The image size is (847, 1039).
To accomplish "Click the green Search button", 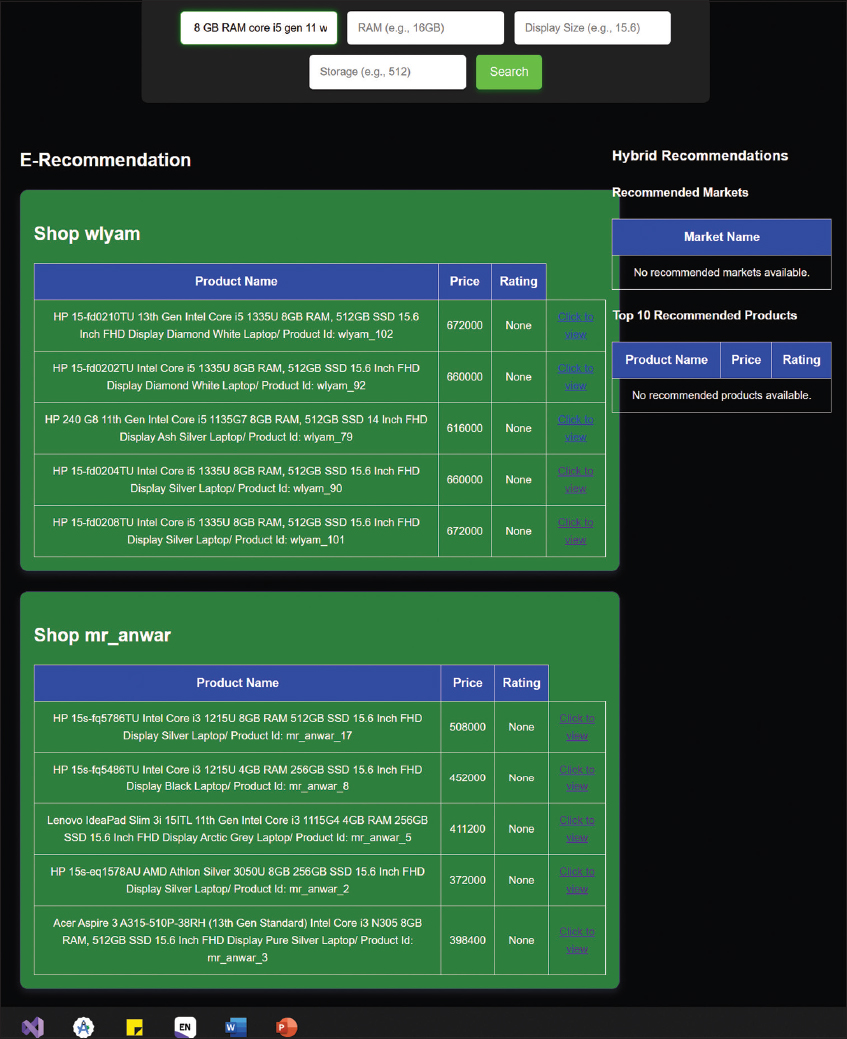I will pyautogui.click(x=509, y=72).
